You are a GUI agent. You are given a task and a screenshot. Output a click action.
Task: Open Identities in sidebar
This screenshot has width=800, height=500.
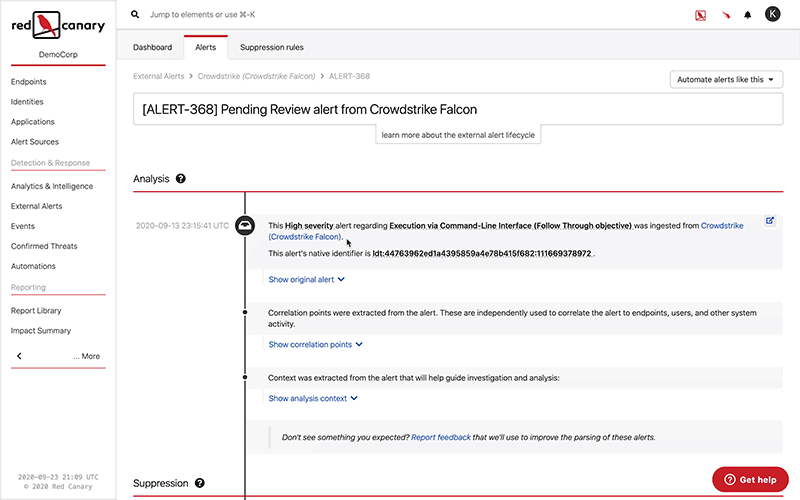[x=27, y=102]
